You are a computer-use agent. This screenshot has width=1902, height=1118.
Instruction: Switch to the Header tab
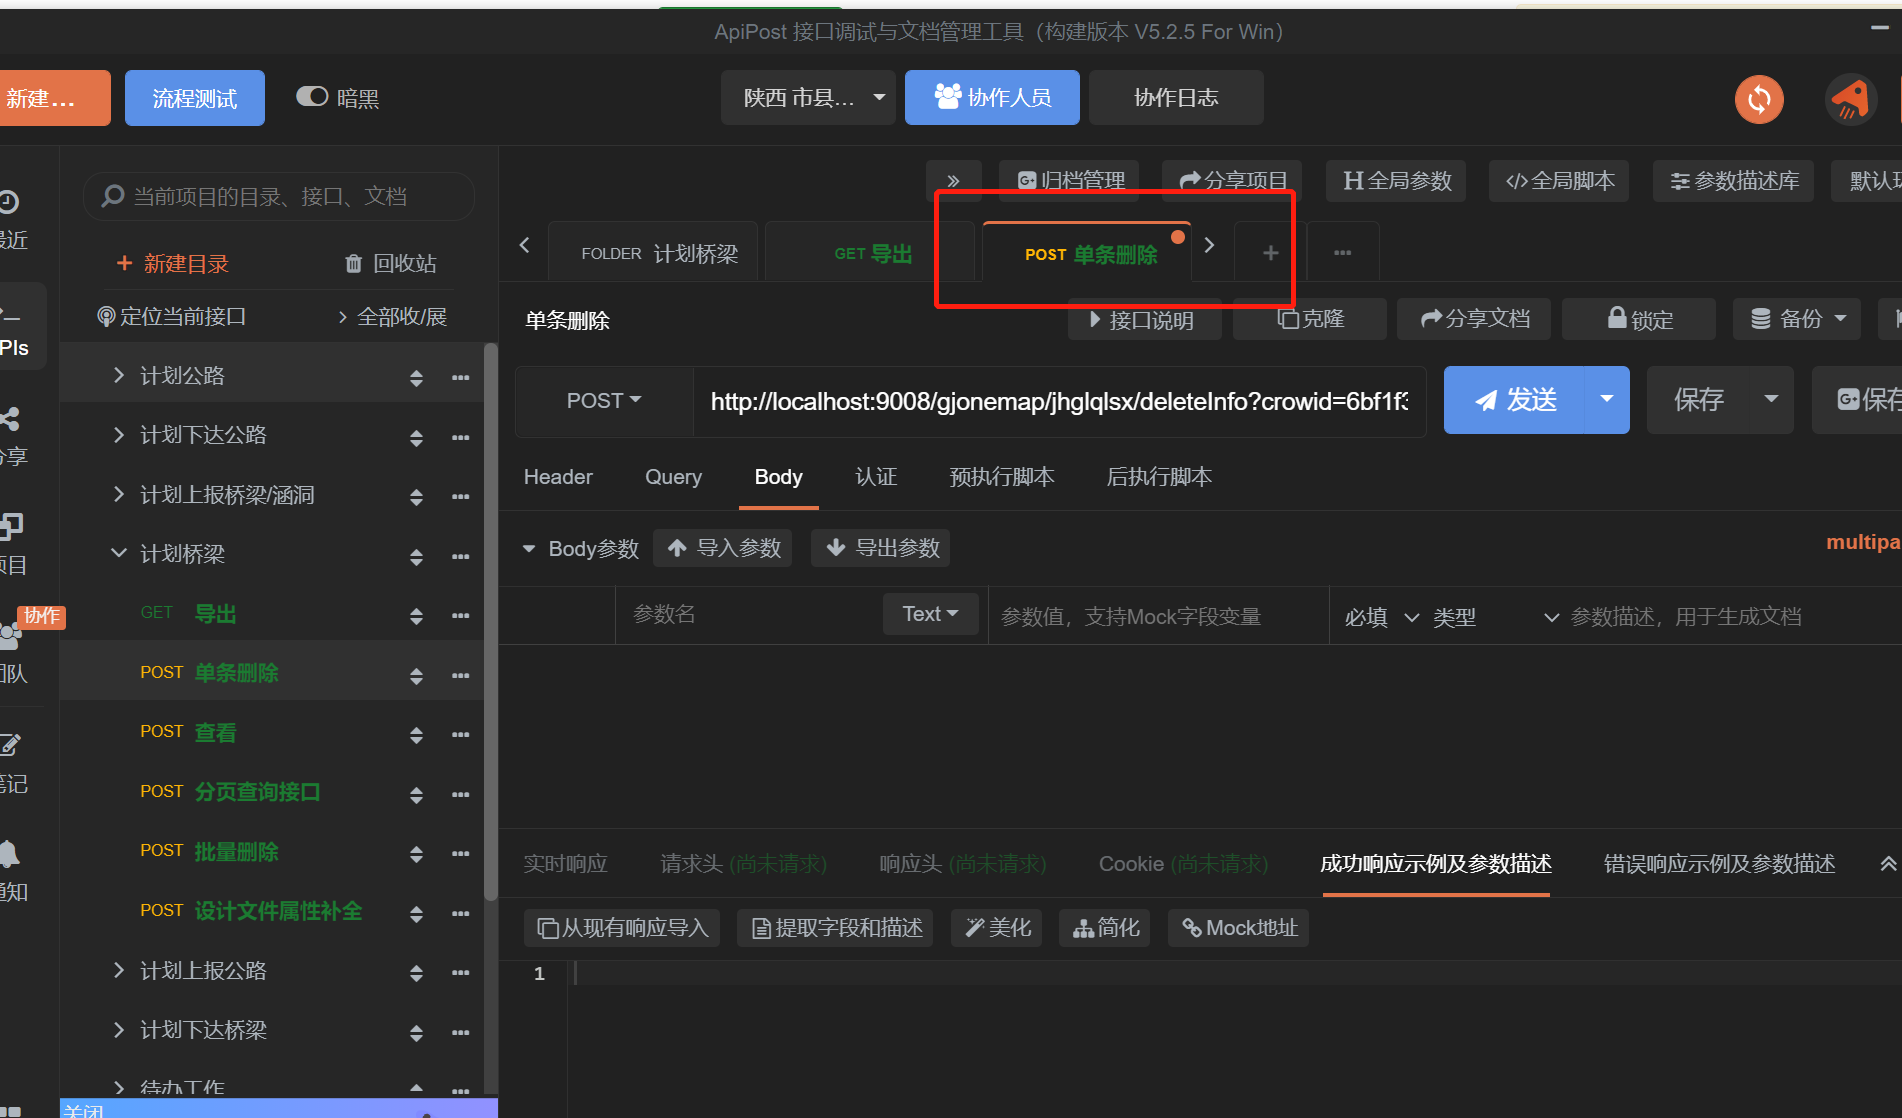(x=558, y=477)
